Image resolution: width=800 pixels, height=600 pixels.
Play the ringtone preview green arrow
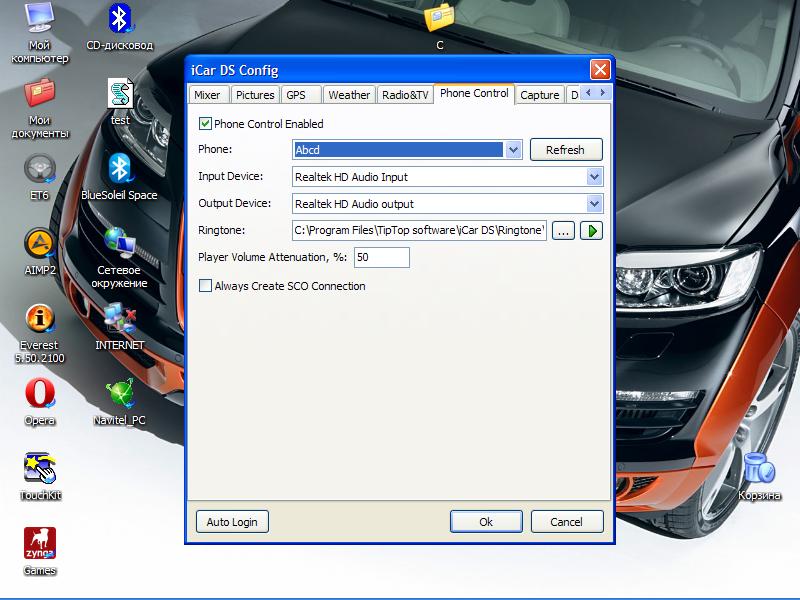[x=592, y=231]
